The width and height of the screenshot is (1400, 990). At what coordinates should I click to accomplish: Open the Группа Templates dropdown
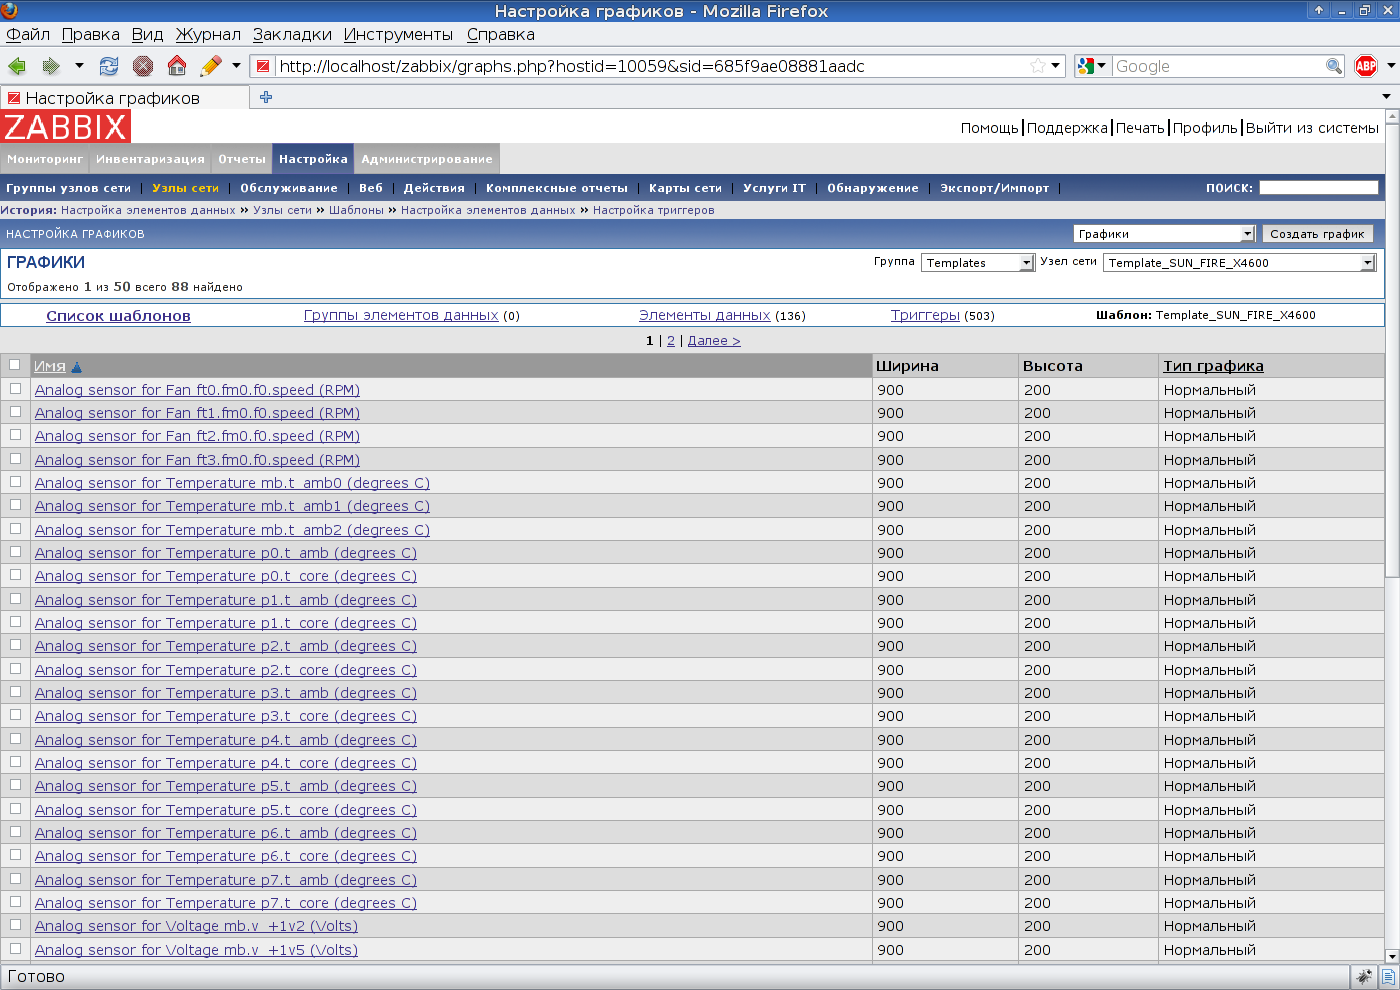coord(977,263)
